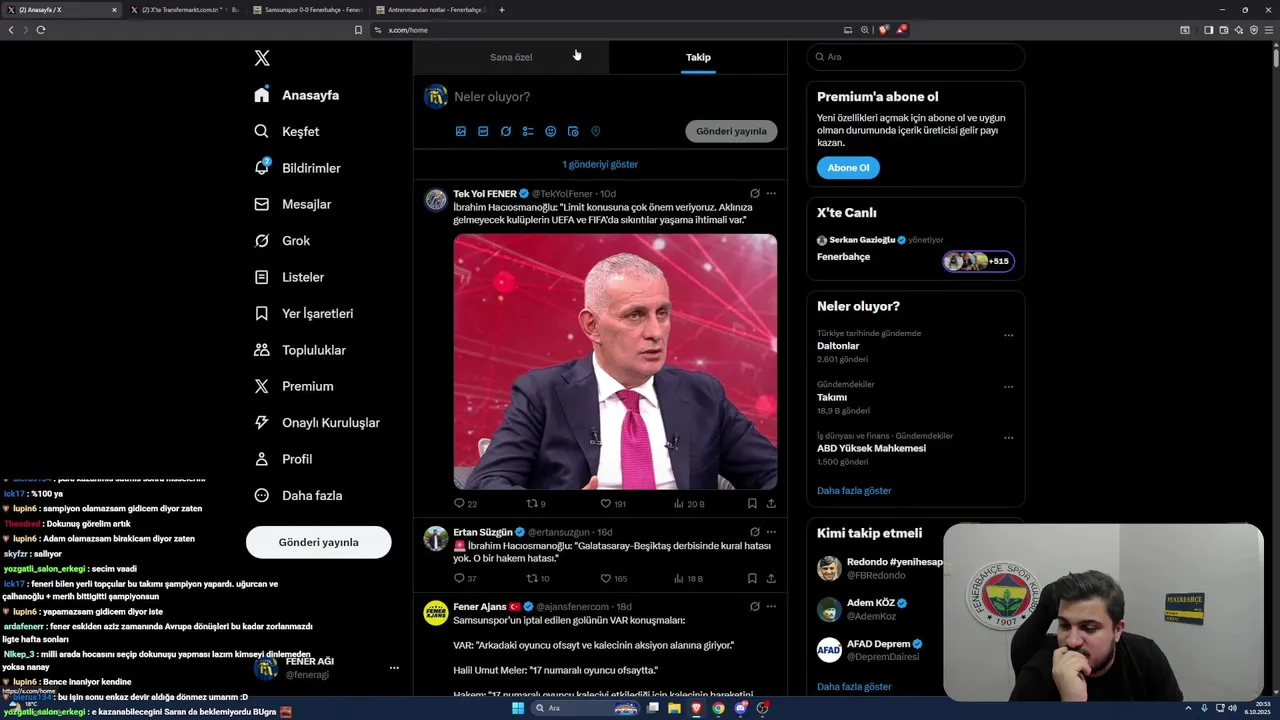
Task: Bookmark page icon in address bar
Action: 358,30
